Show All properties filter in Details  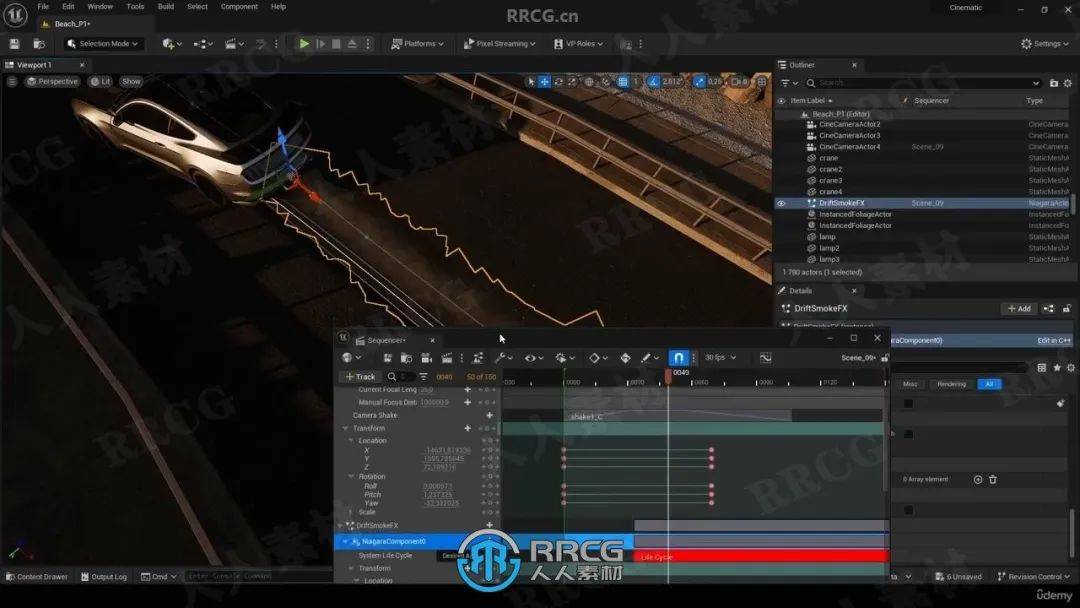point(989,384)
